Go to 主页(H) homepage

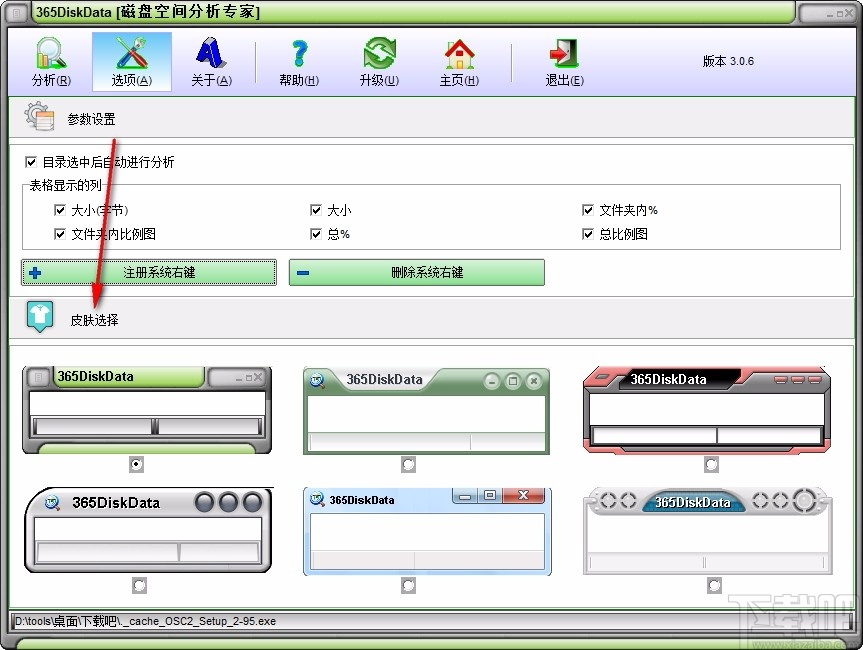click(459, 62)
